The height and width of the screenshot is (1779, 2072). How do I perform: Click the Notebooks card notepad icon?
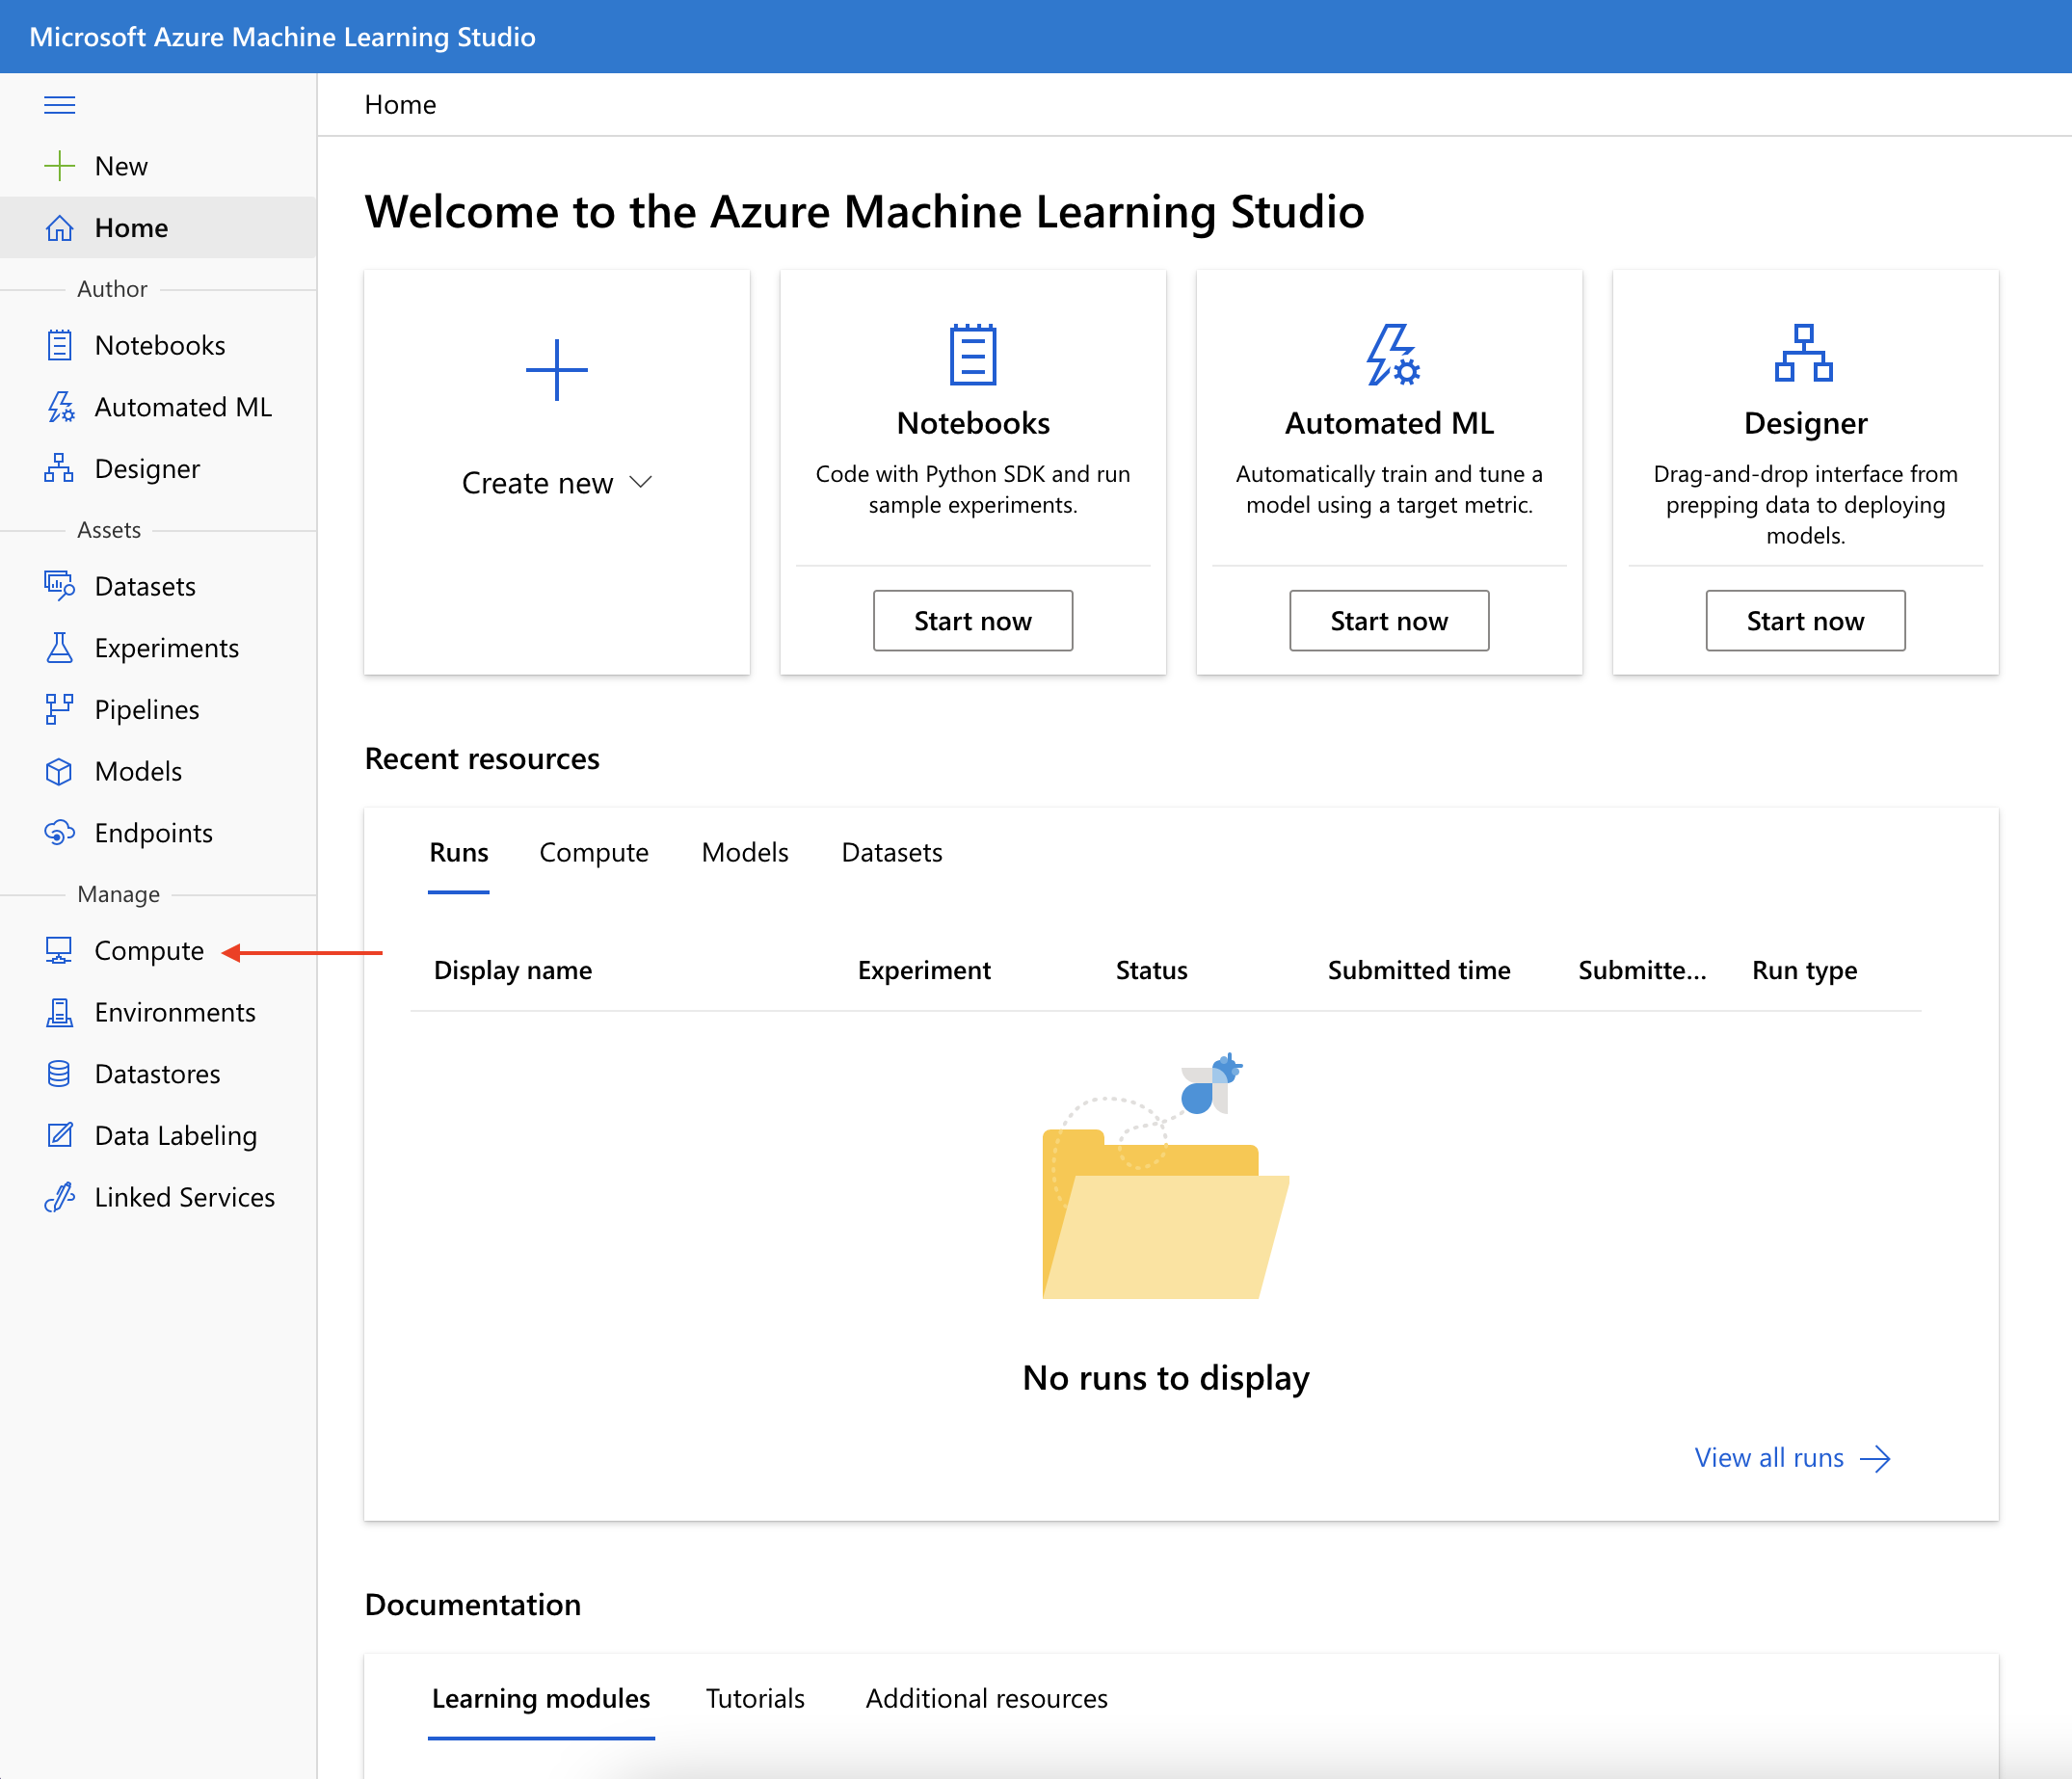pyautogui.click(x=973, y=354)
